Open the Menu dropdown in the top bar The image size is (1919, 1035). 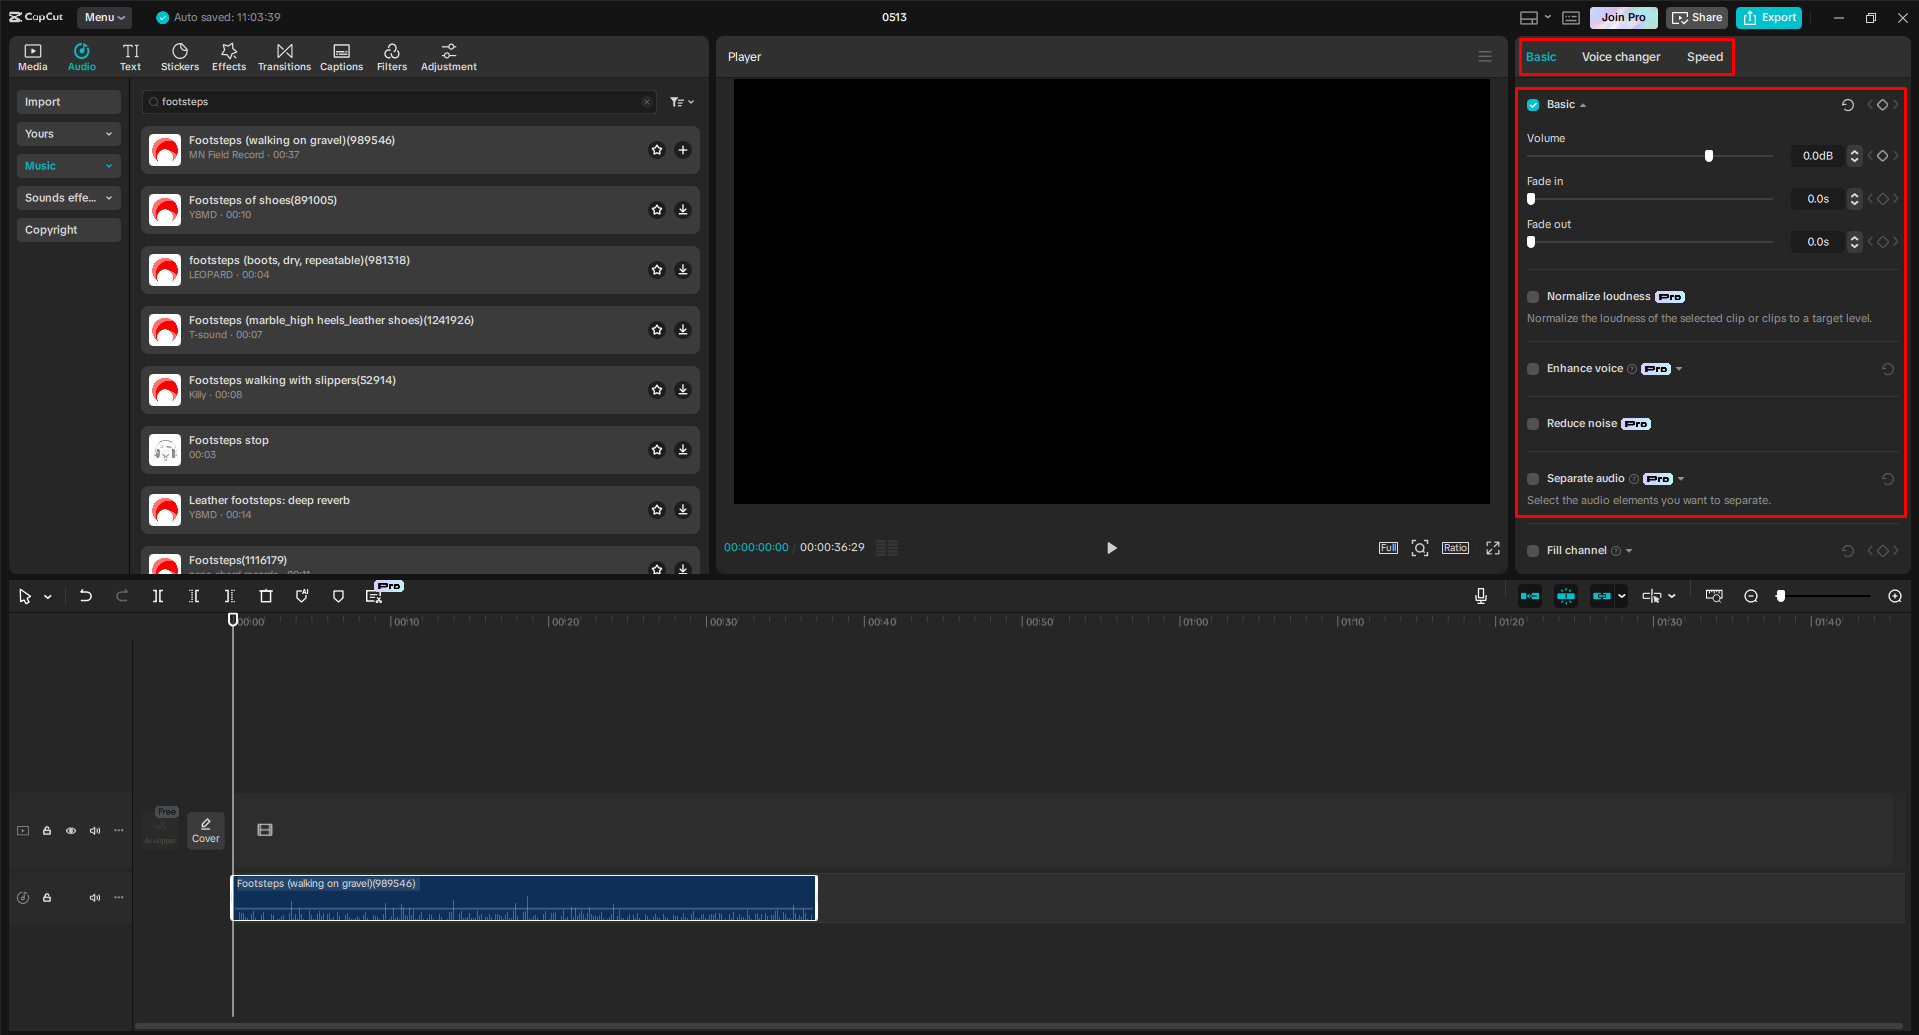tap(103, 17)
